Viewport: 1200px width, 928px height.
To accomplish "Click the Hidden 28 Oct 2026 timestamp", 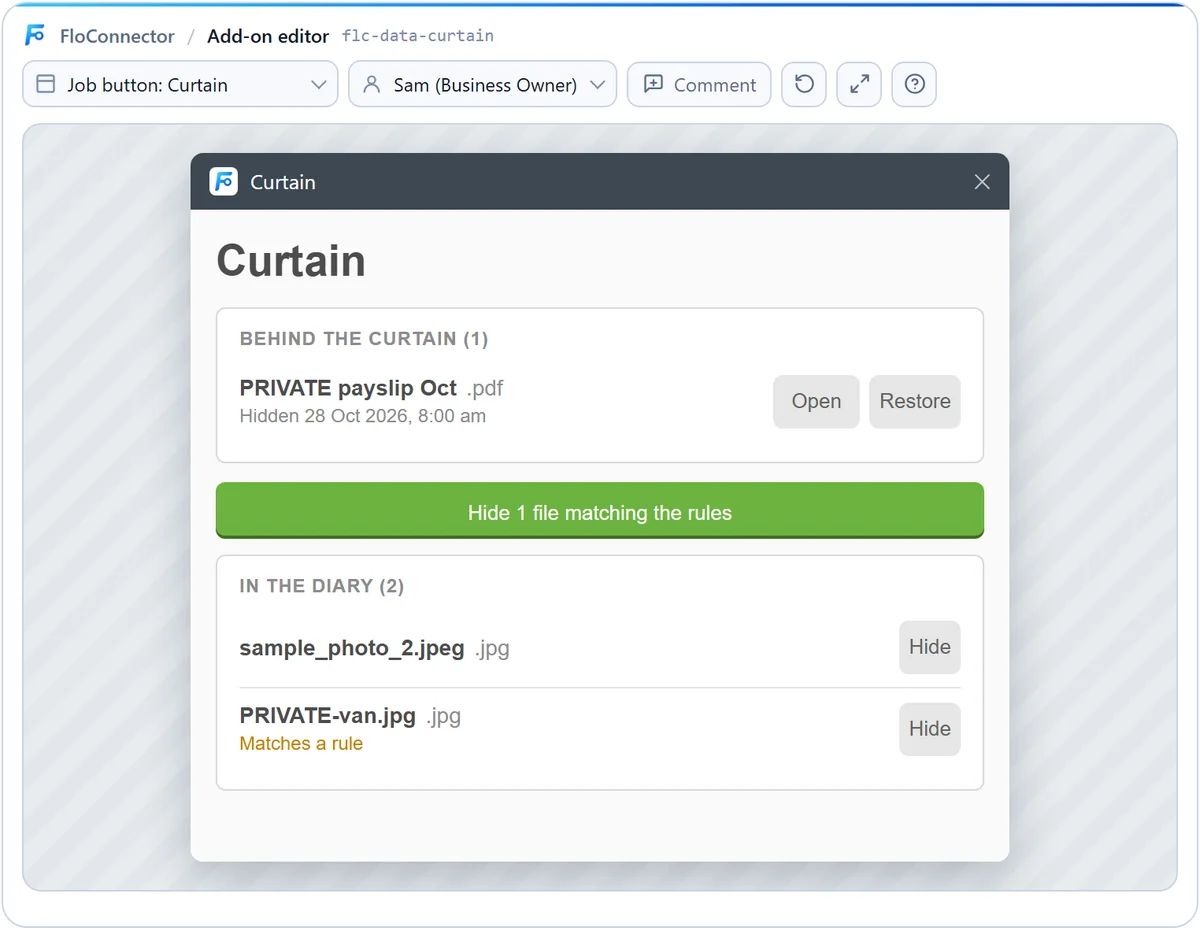I will (x=363, y=416).
